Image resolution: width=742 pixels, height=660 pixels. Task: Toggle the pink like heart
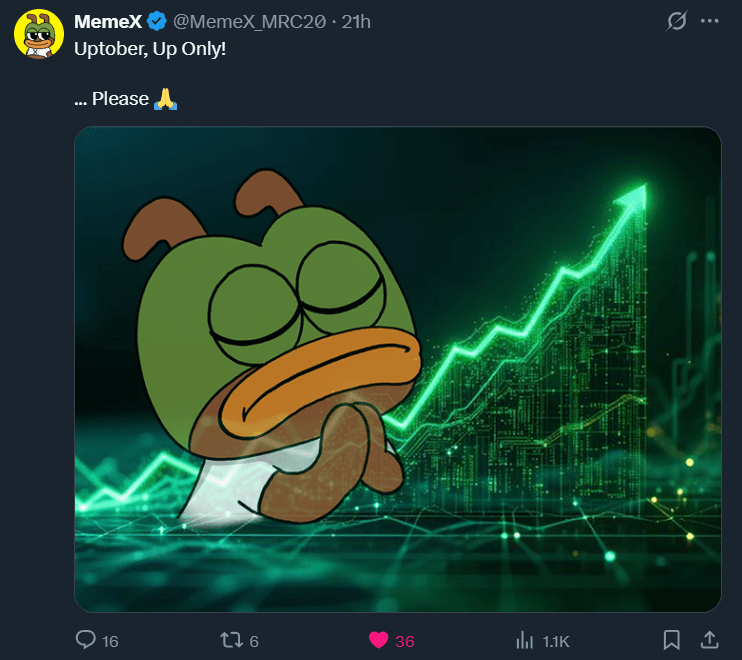pyautogui.click(x=378, y=640)
